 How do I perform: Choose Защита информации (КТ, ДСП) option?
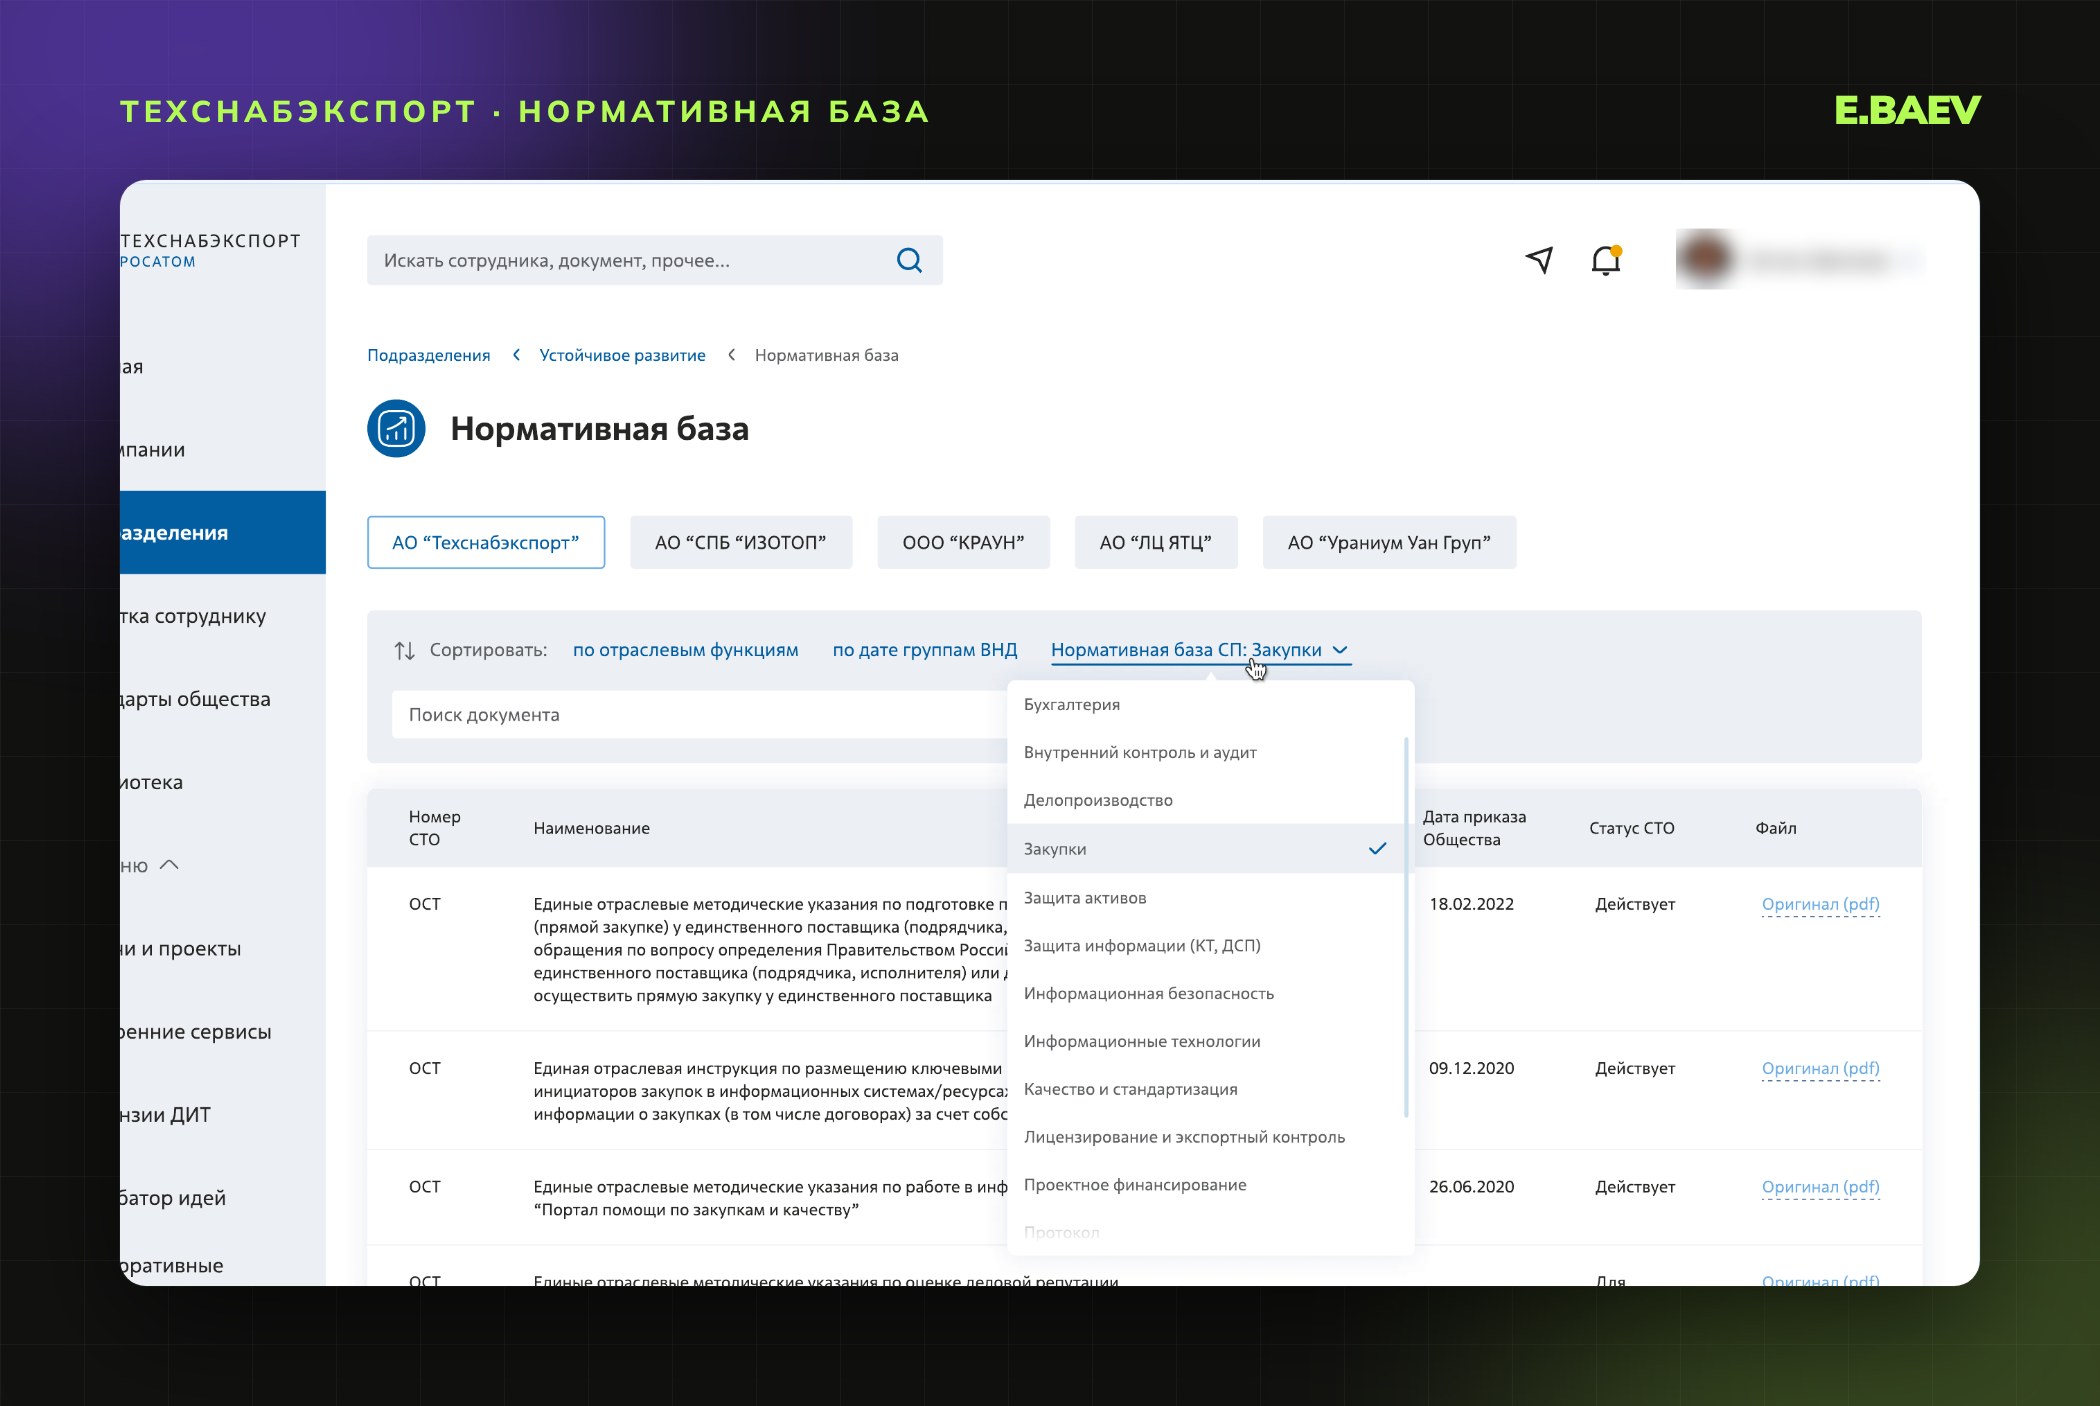tap(1207, 946)
